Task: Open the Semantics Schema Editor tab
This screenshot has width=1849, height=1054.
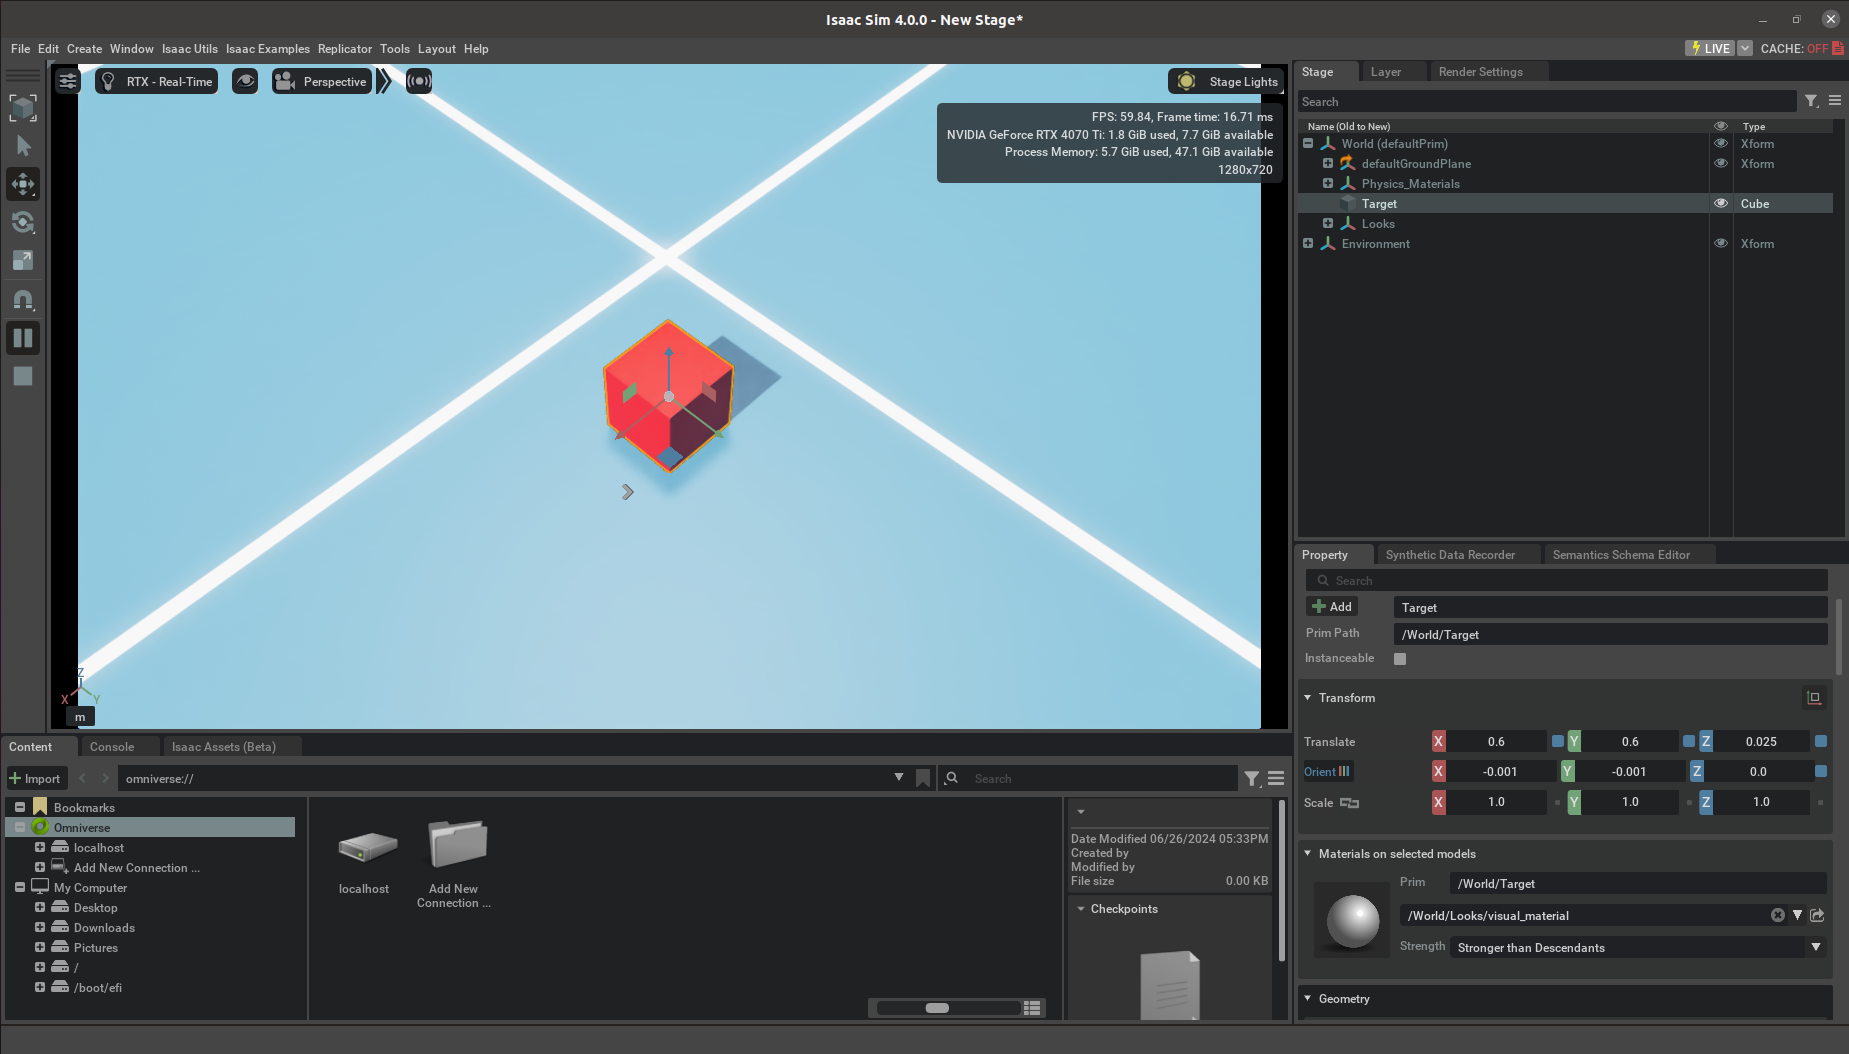Action: tap(1621, 555)
